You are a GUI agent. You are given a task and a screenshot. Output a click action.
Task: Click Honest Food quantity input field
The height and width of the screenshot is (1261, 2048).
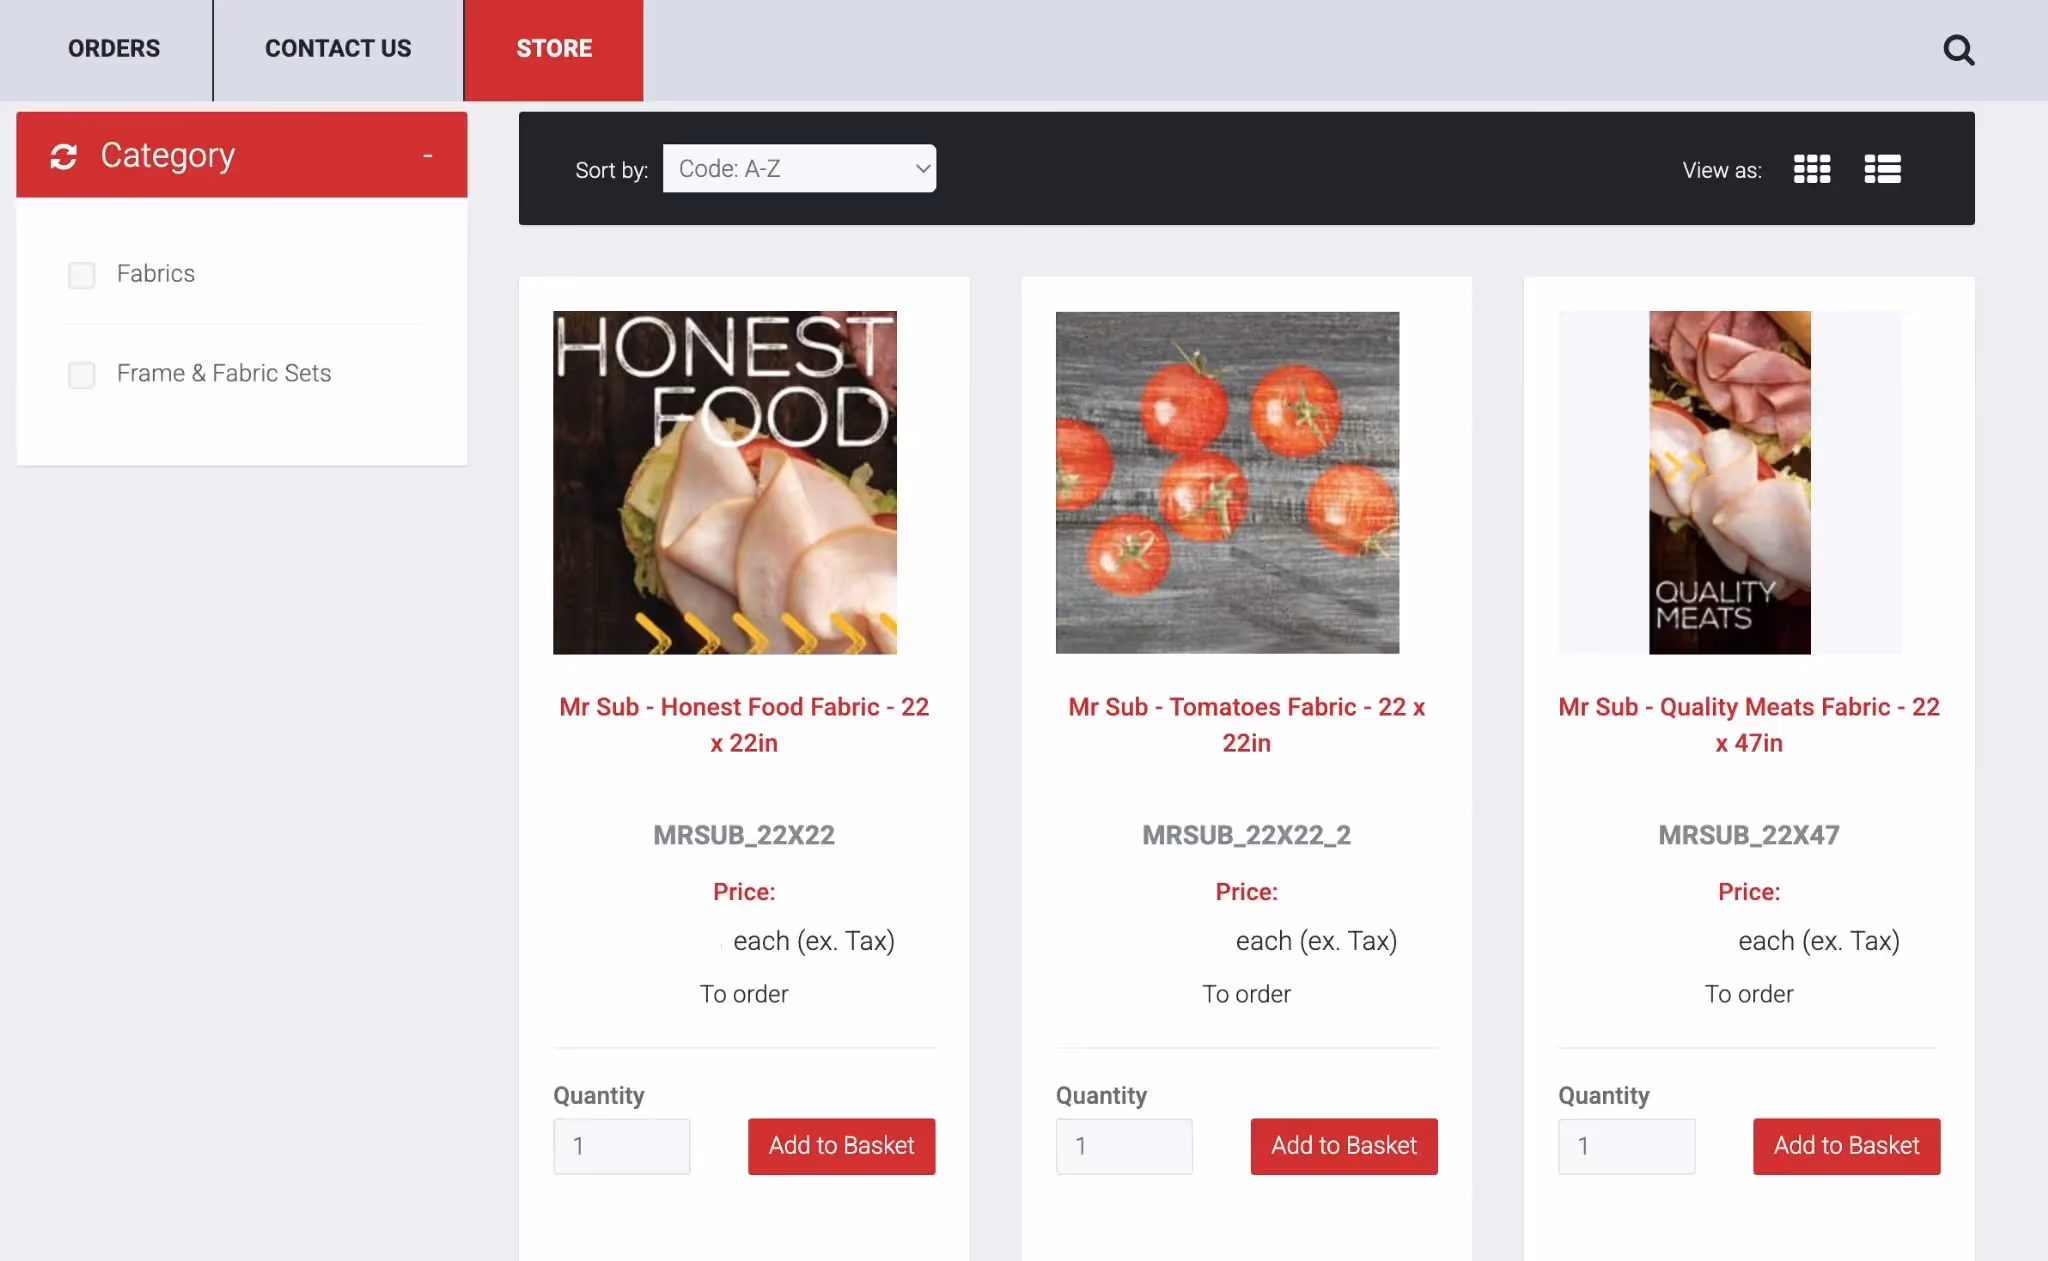coord(621,1146)
